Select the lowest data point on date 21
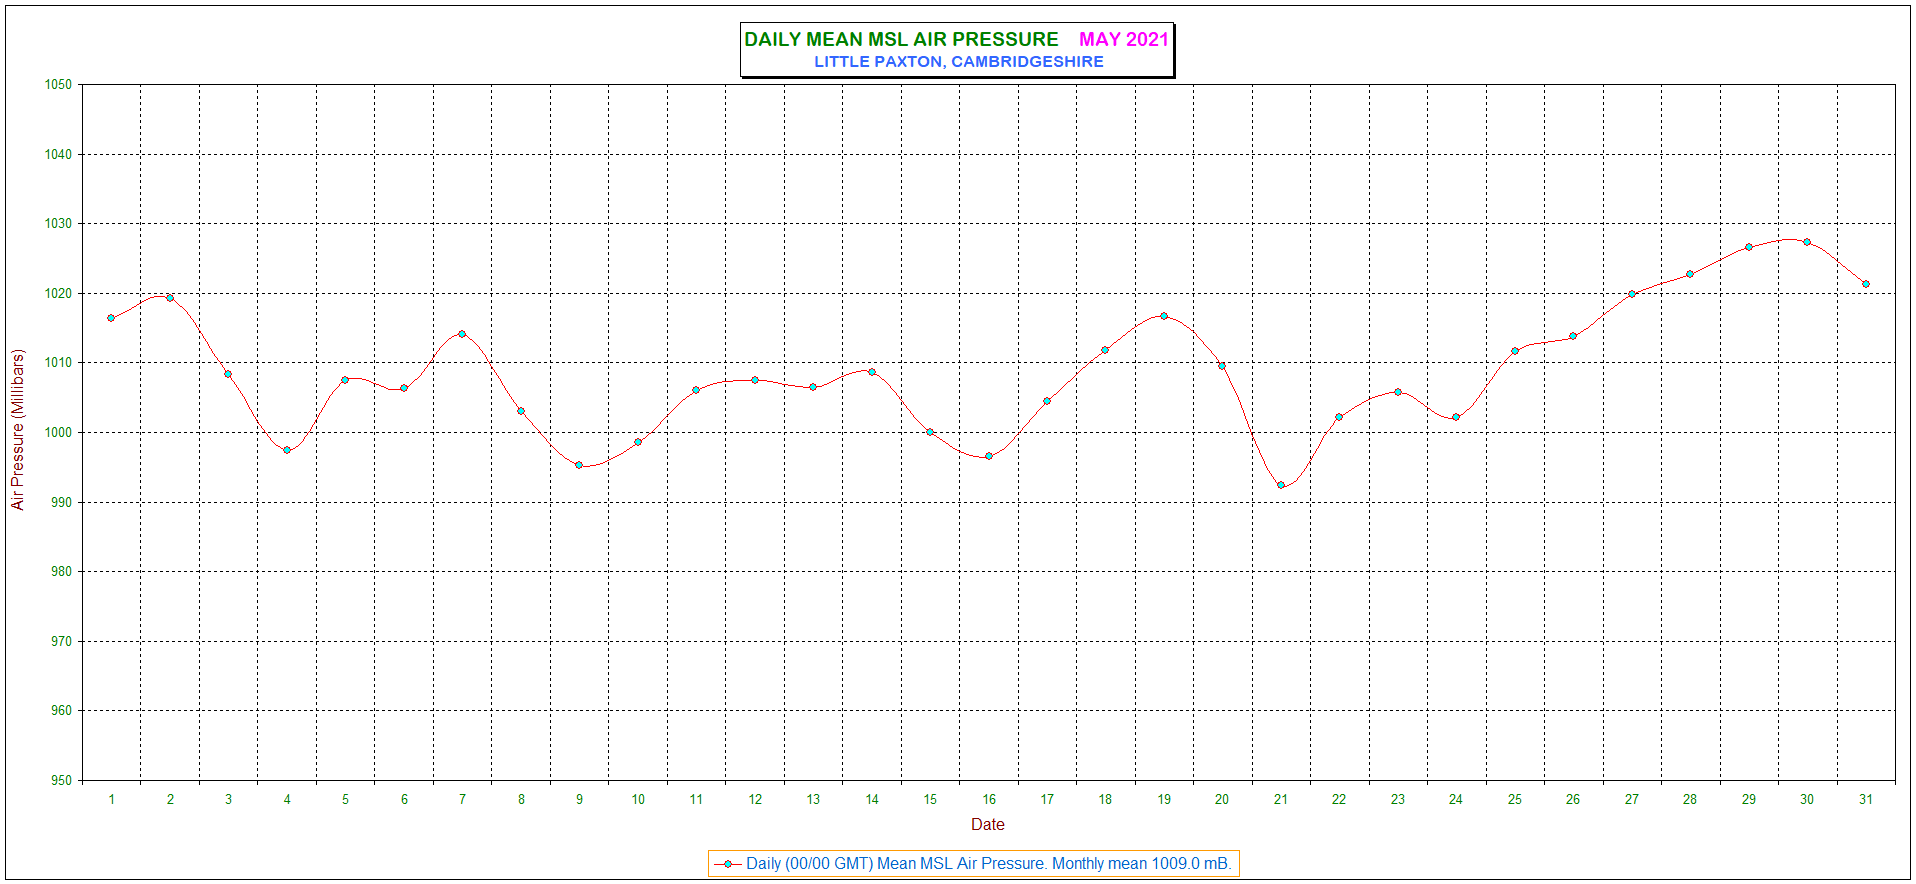The height and width of the screenshot is (884, 1916). tap(1281, 485)
